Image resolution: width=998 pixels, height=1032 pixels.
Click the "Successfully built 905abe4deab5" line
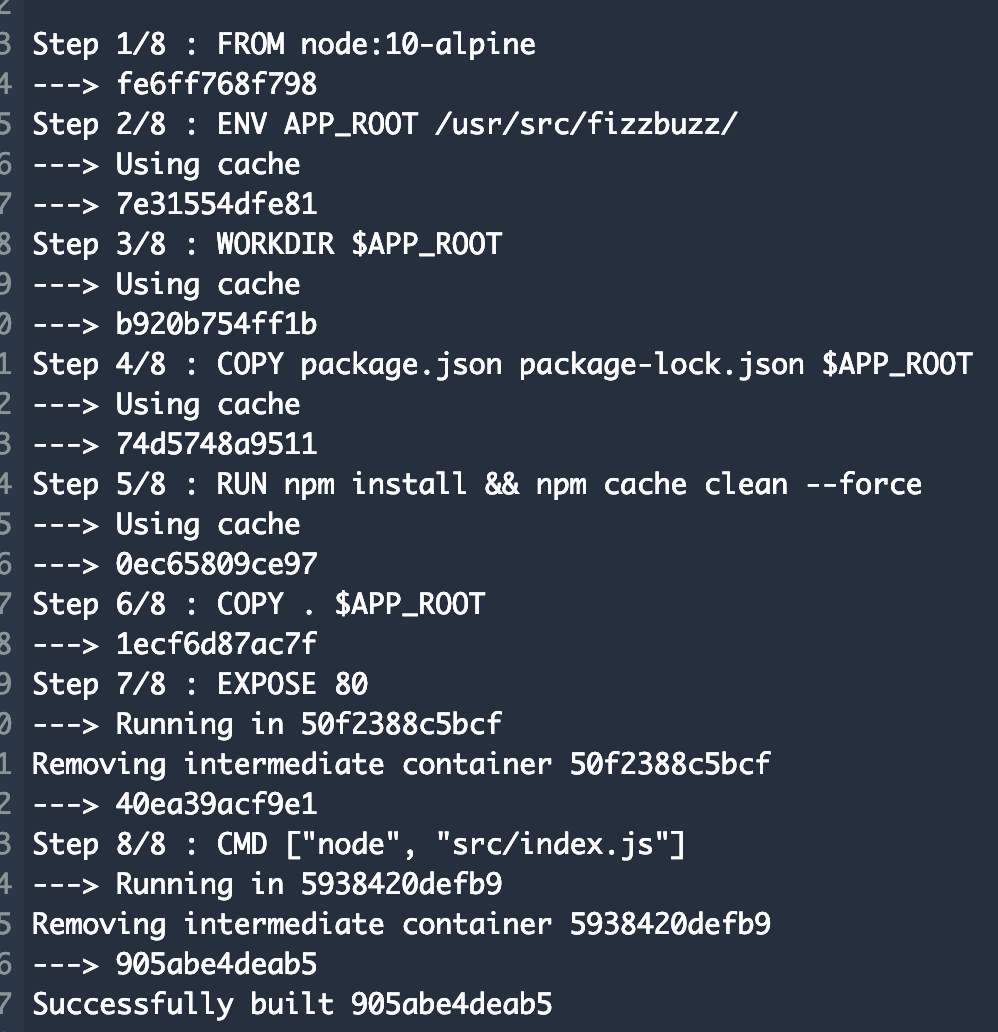292,1004
